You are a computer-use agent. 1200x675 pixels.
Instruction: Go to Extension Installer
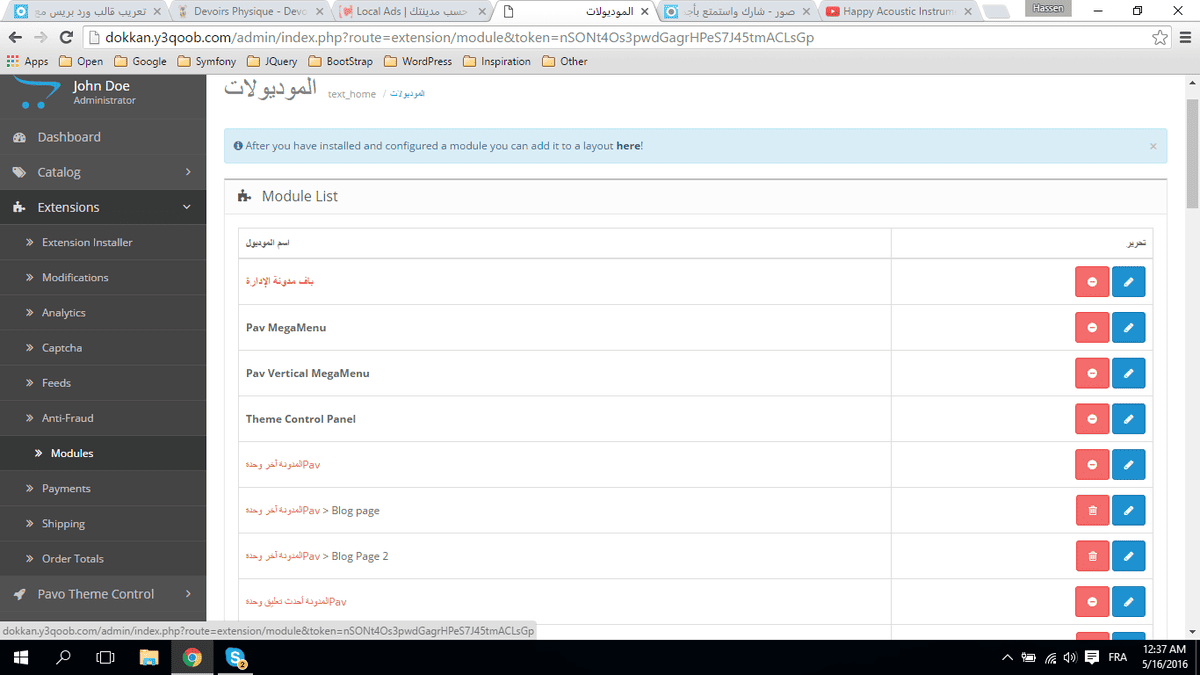point(103,242)
